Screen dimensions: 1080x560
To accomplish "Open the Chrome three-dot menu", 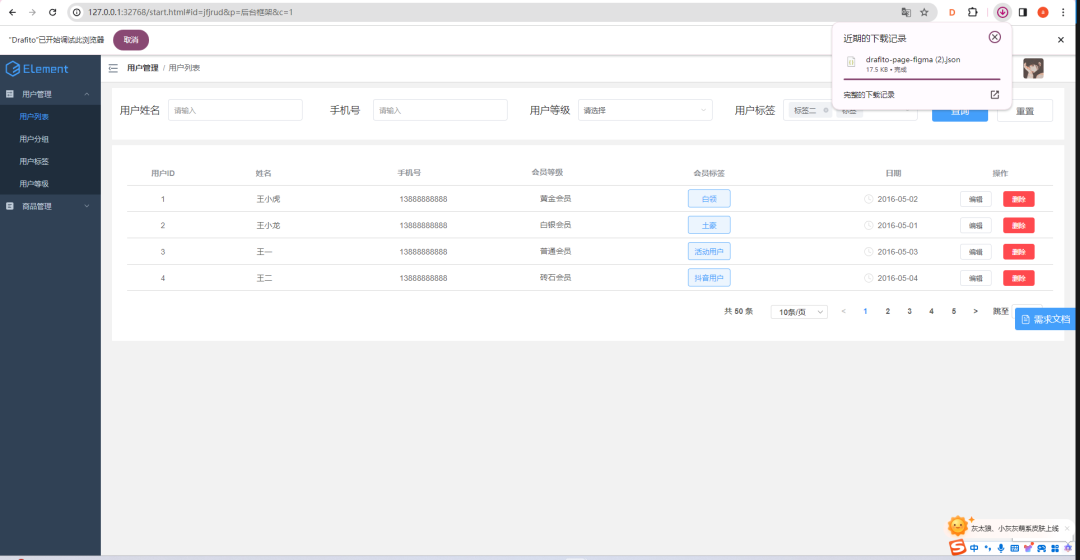I will (1063, 12).
